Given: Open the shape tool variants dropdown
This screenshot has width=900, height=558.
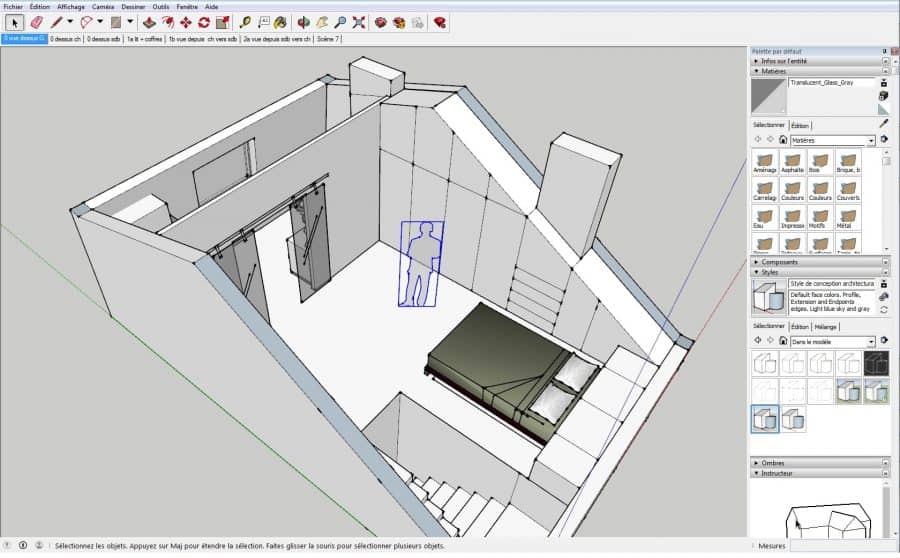Looking at the screenshot, I should click(130, 22).
